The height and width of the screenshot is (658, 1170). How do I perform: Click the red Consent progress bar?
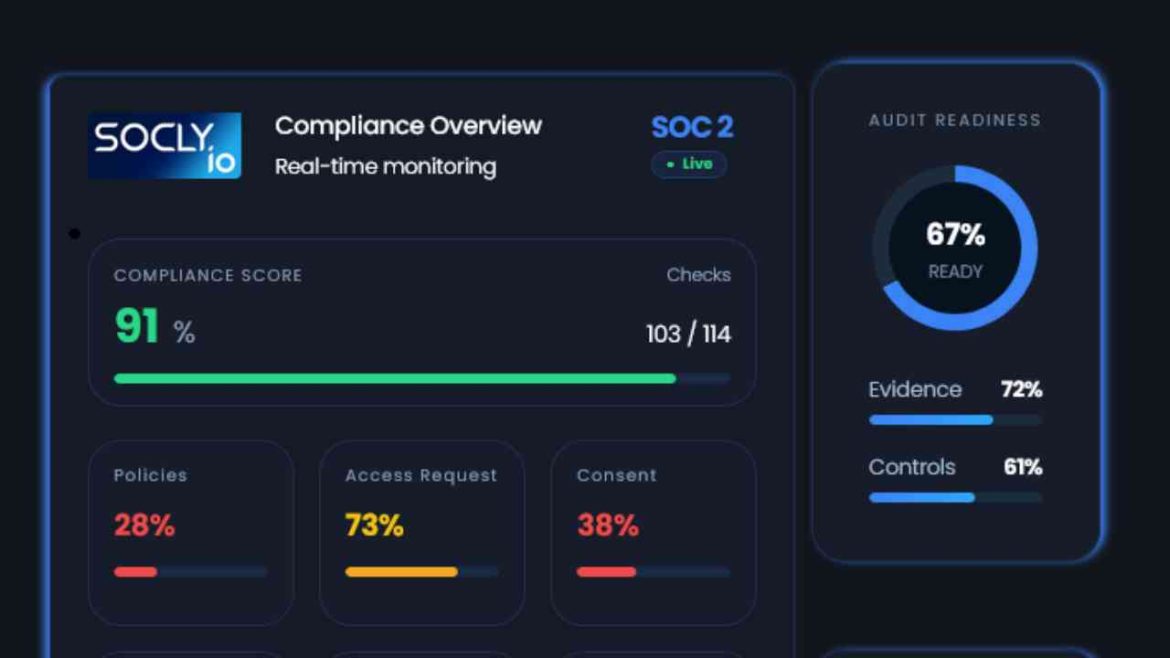[x=606, y=572]
